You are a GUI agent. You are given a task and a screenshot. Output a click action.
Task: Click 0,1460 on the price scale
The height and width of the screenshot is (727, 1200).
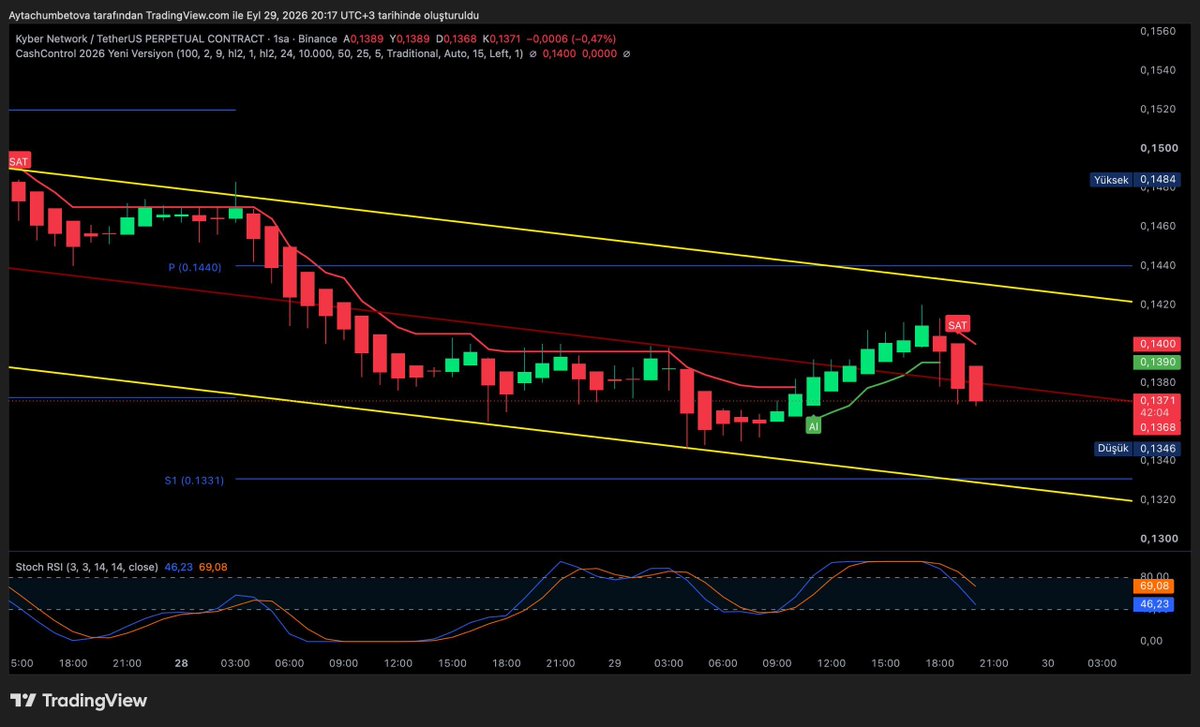pos(1158,227)
